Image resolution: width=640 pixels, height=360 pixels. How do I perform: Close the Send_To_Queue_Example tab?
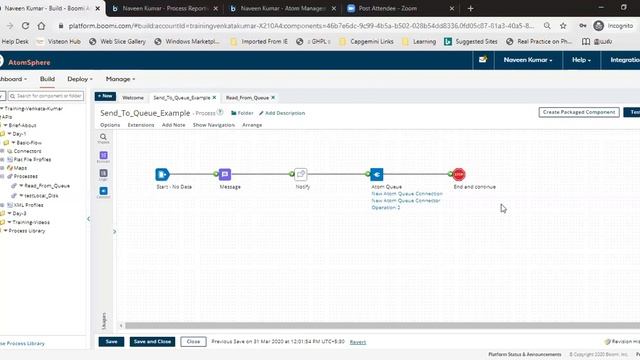214,98
